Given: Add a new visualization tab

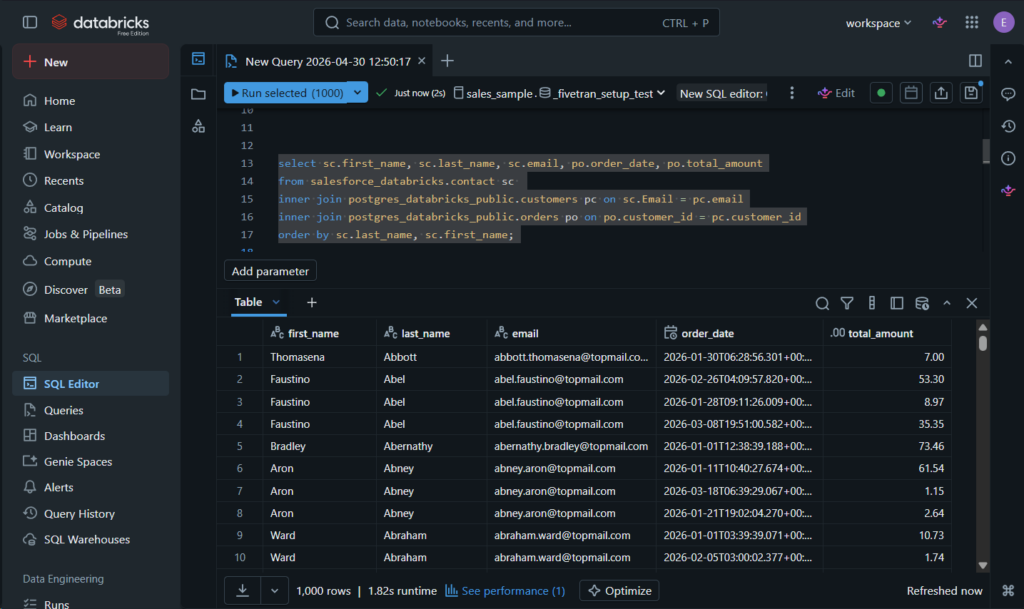Looking at the screenshot, I should click(312, 302).
